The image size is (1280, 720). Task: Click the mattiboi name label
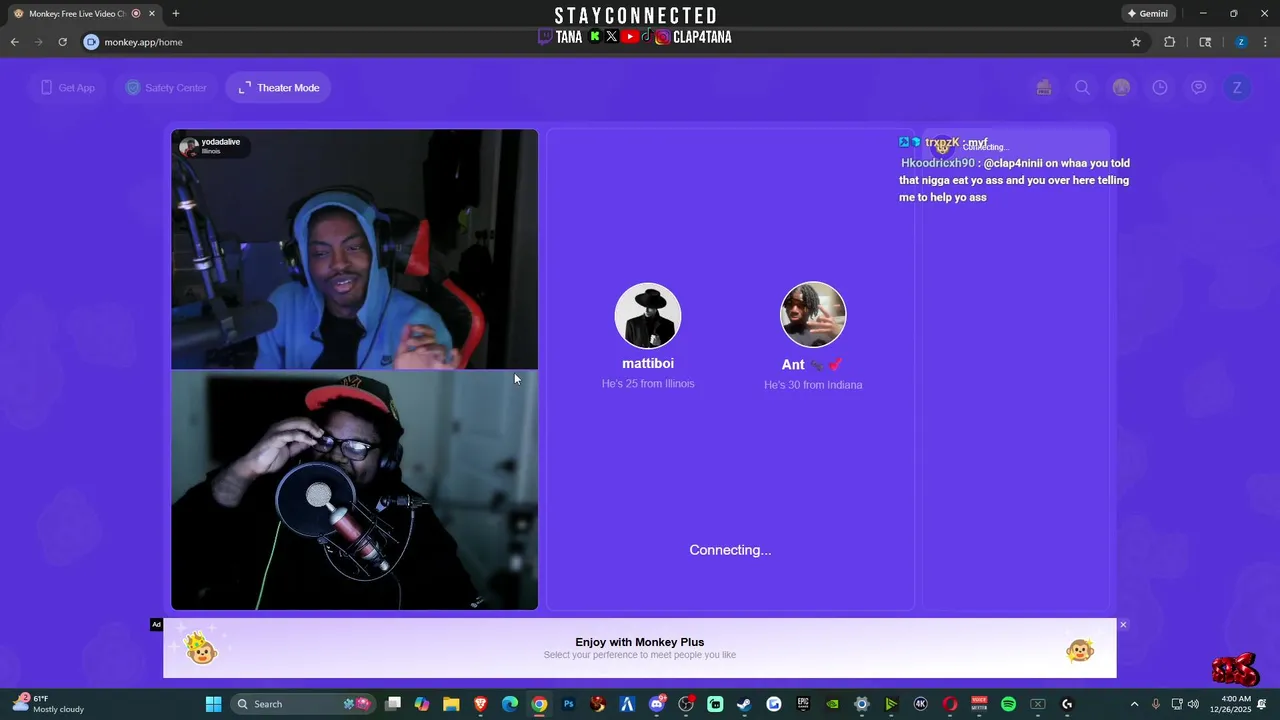[648, 364]
